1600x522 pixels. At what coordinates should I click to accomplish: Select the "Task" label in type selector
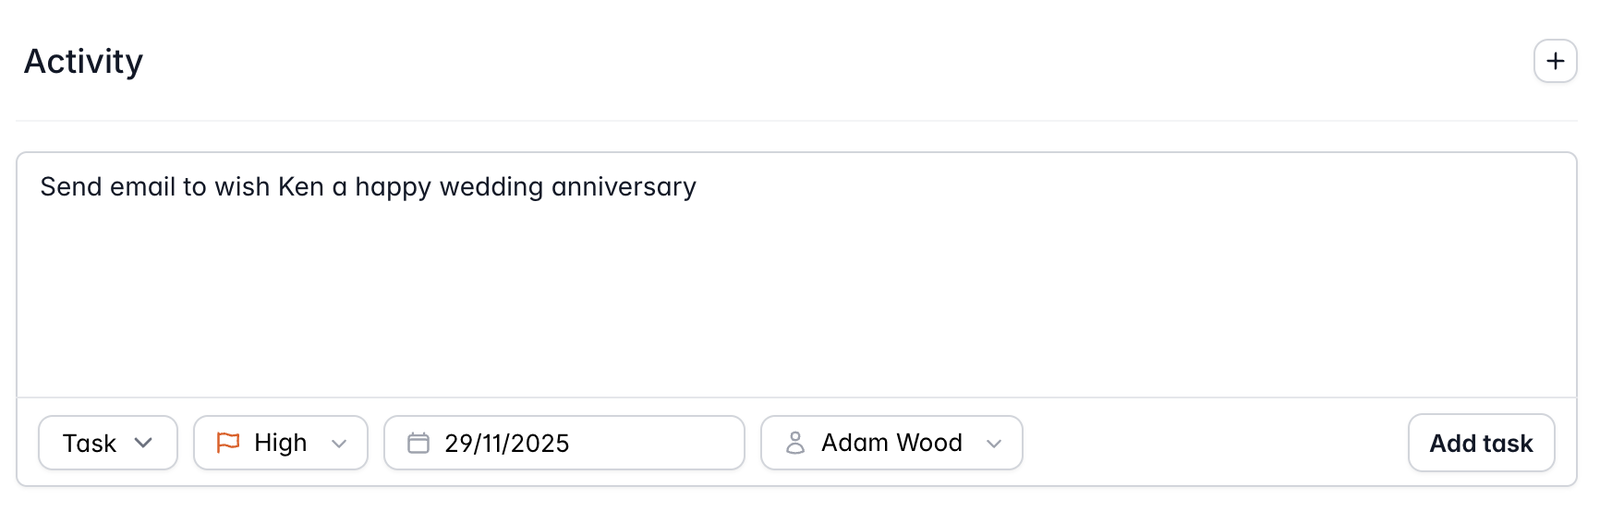[x=89, y=443]
